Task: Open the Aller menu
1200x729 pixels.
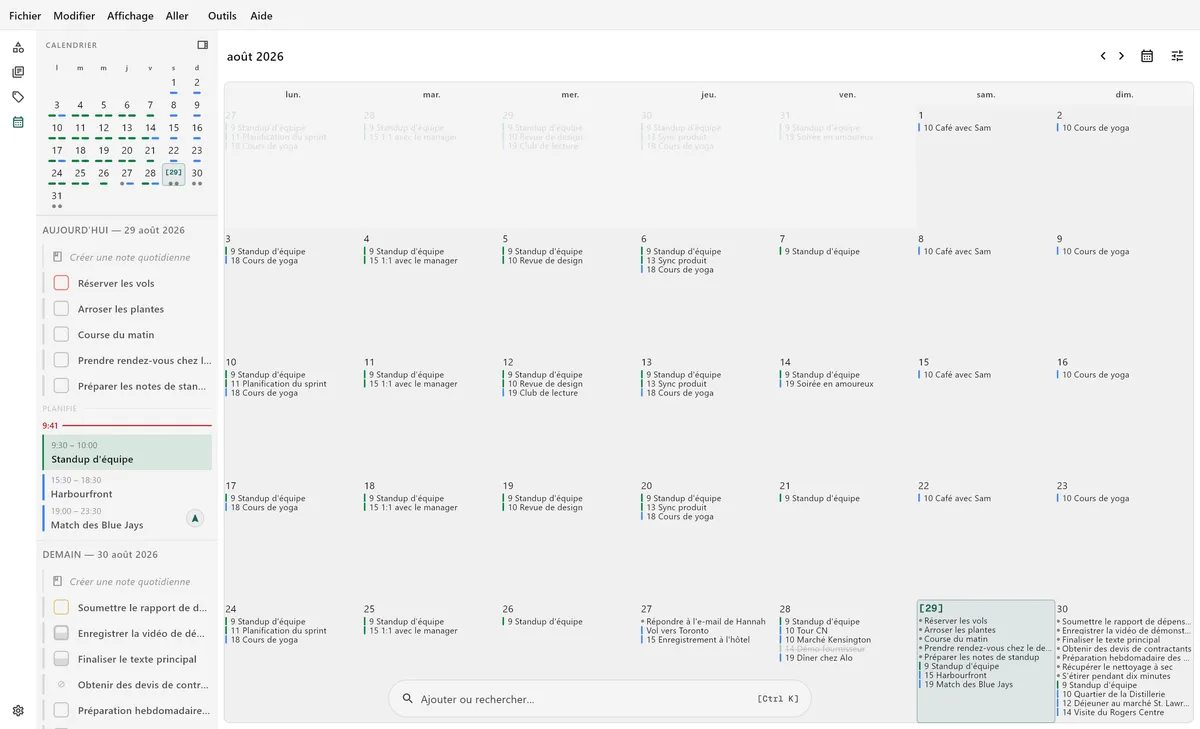Action: click(177, 16)
